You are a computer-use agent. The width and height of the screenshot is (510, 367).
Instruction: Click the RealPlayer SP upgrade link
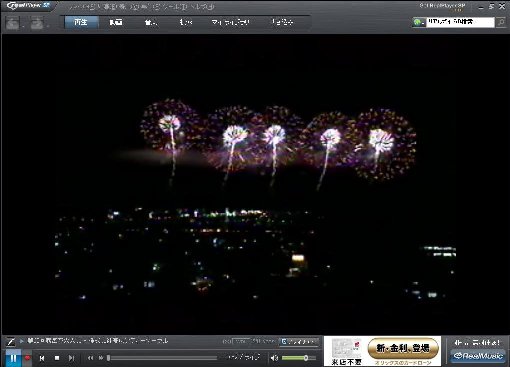[x=442, y=7]
